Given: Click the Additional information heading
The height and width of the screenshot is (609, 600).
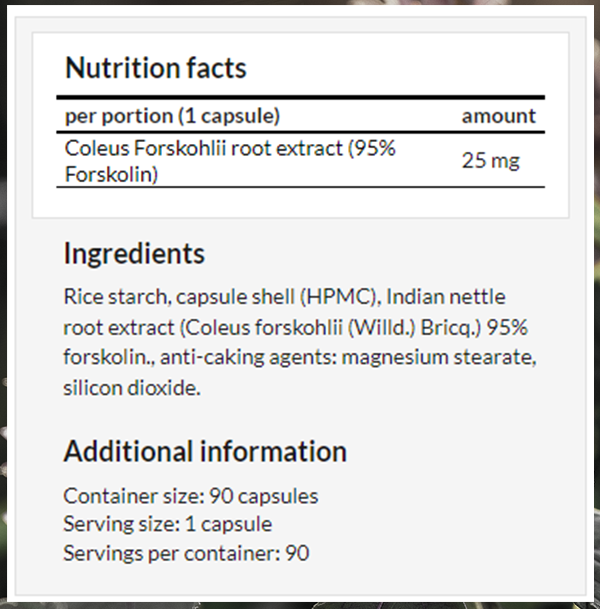Looking at the screenshot, I should 205,451.
